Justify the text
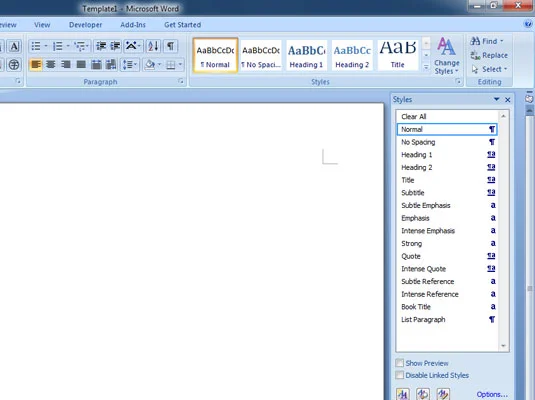The width and height of the screenshot is (535, 400). 81,64
